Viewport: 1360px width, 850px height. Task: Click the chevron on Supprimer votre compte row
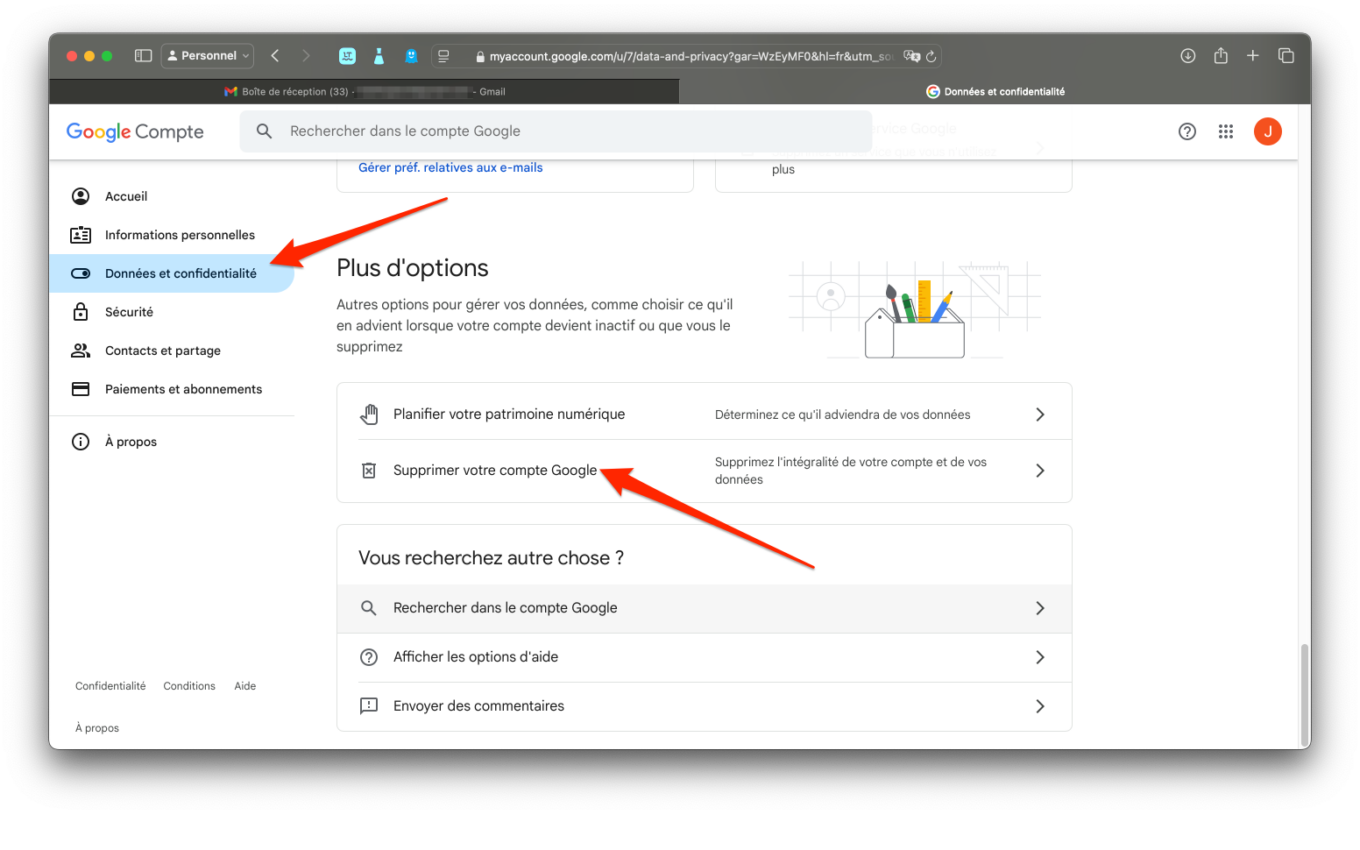[x=1040, y=471]
